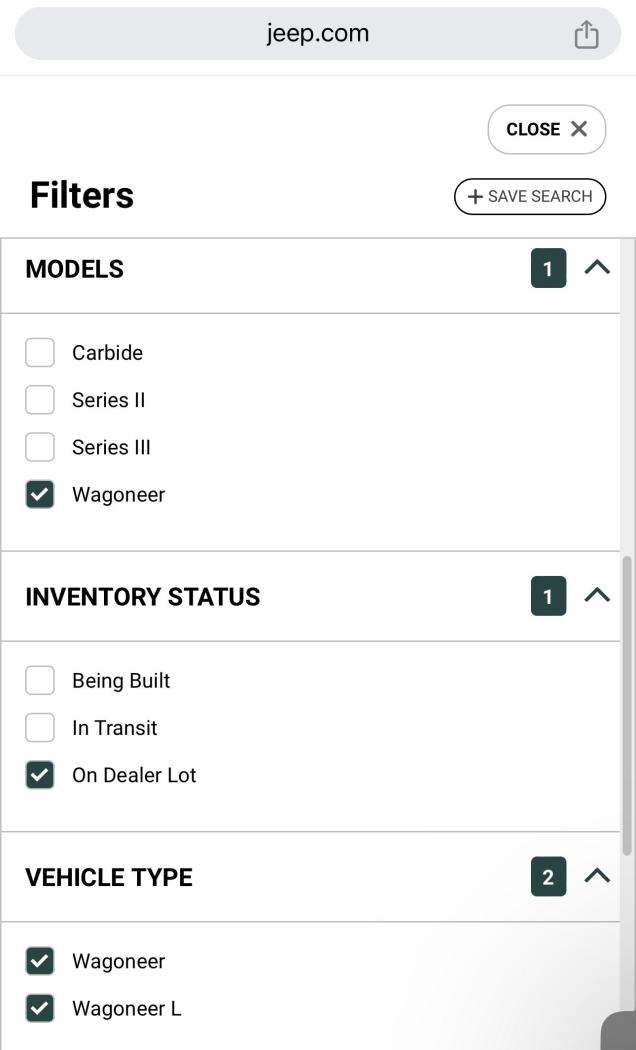Uncheck Wagoneer under Vehicle Type
The image size is (636, 1050).
[x=40, y=961]
